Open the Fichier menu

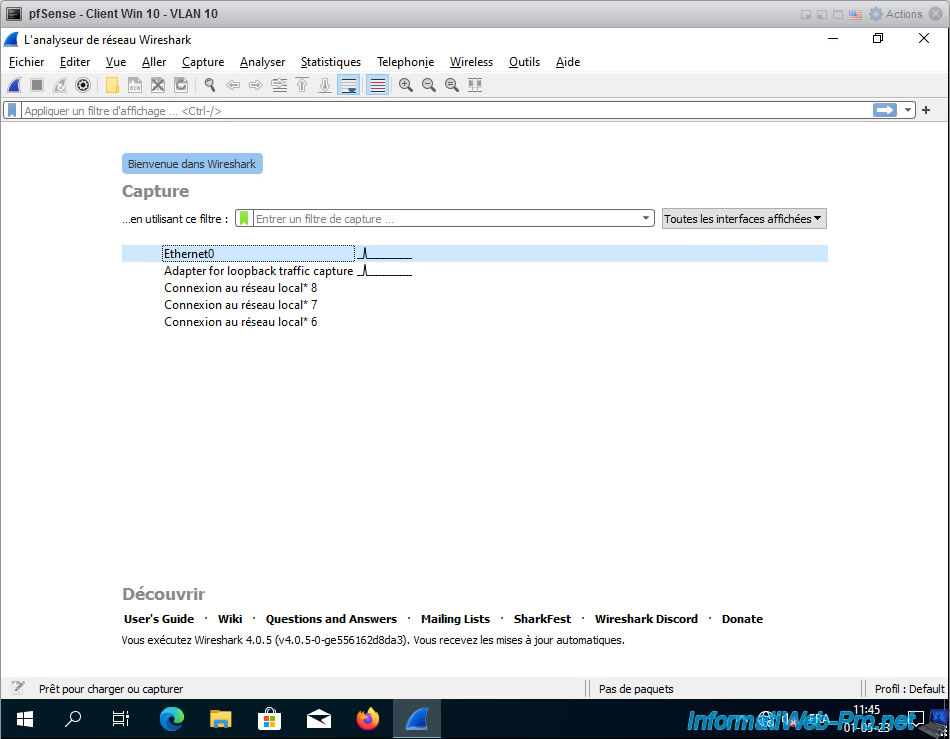coord(27,62)
